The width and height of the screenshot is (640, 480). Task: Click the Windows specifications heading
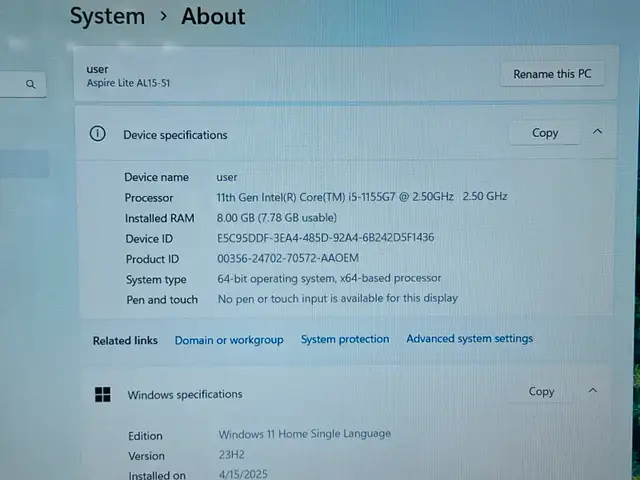(185, 395)
